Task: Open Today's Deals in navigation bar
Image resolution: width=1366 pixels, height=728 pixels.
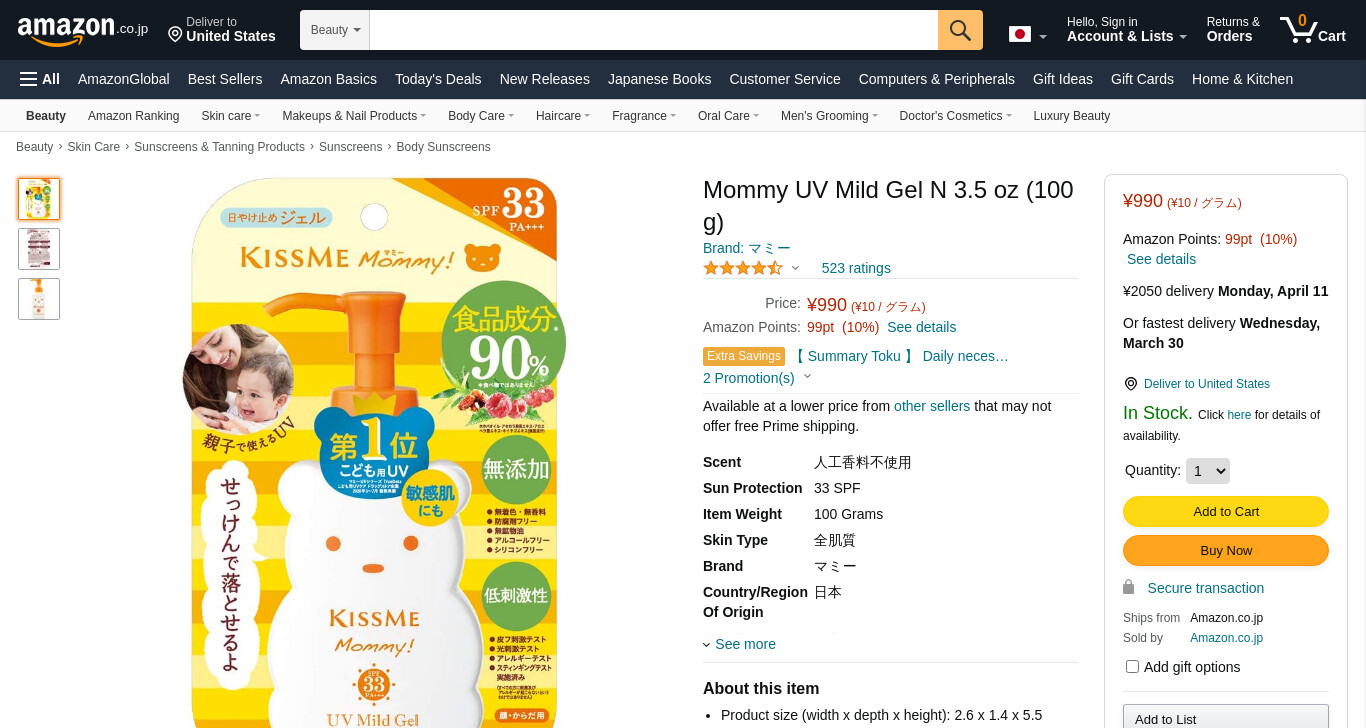Action: pos(438,79)
